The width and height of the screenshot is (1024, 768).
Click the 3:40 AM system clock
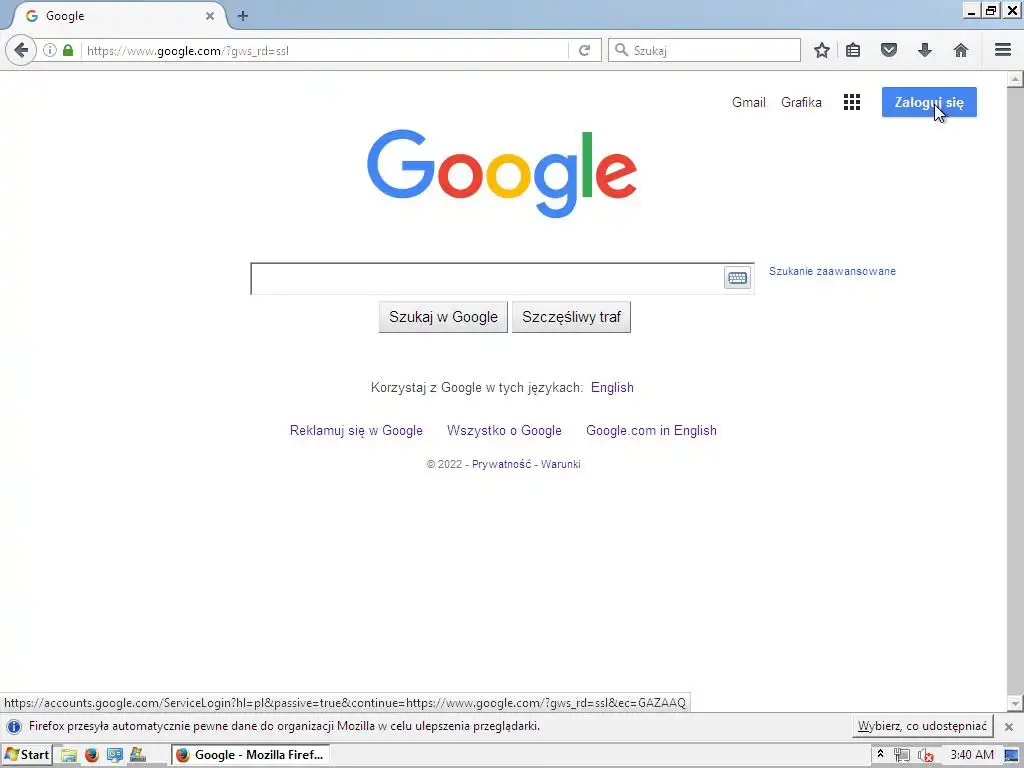coord(972,755)
